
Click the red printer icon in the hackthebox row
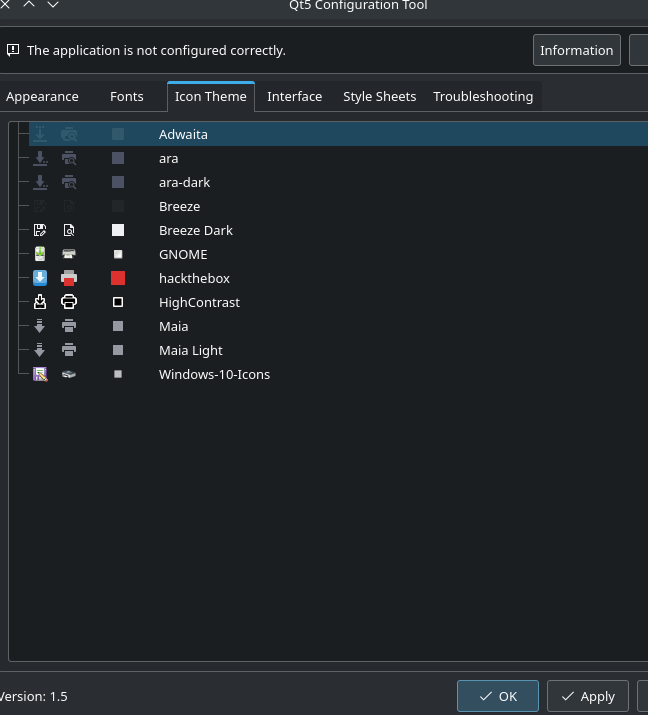coord(69,278)
